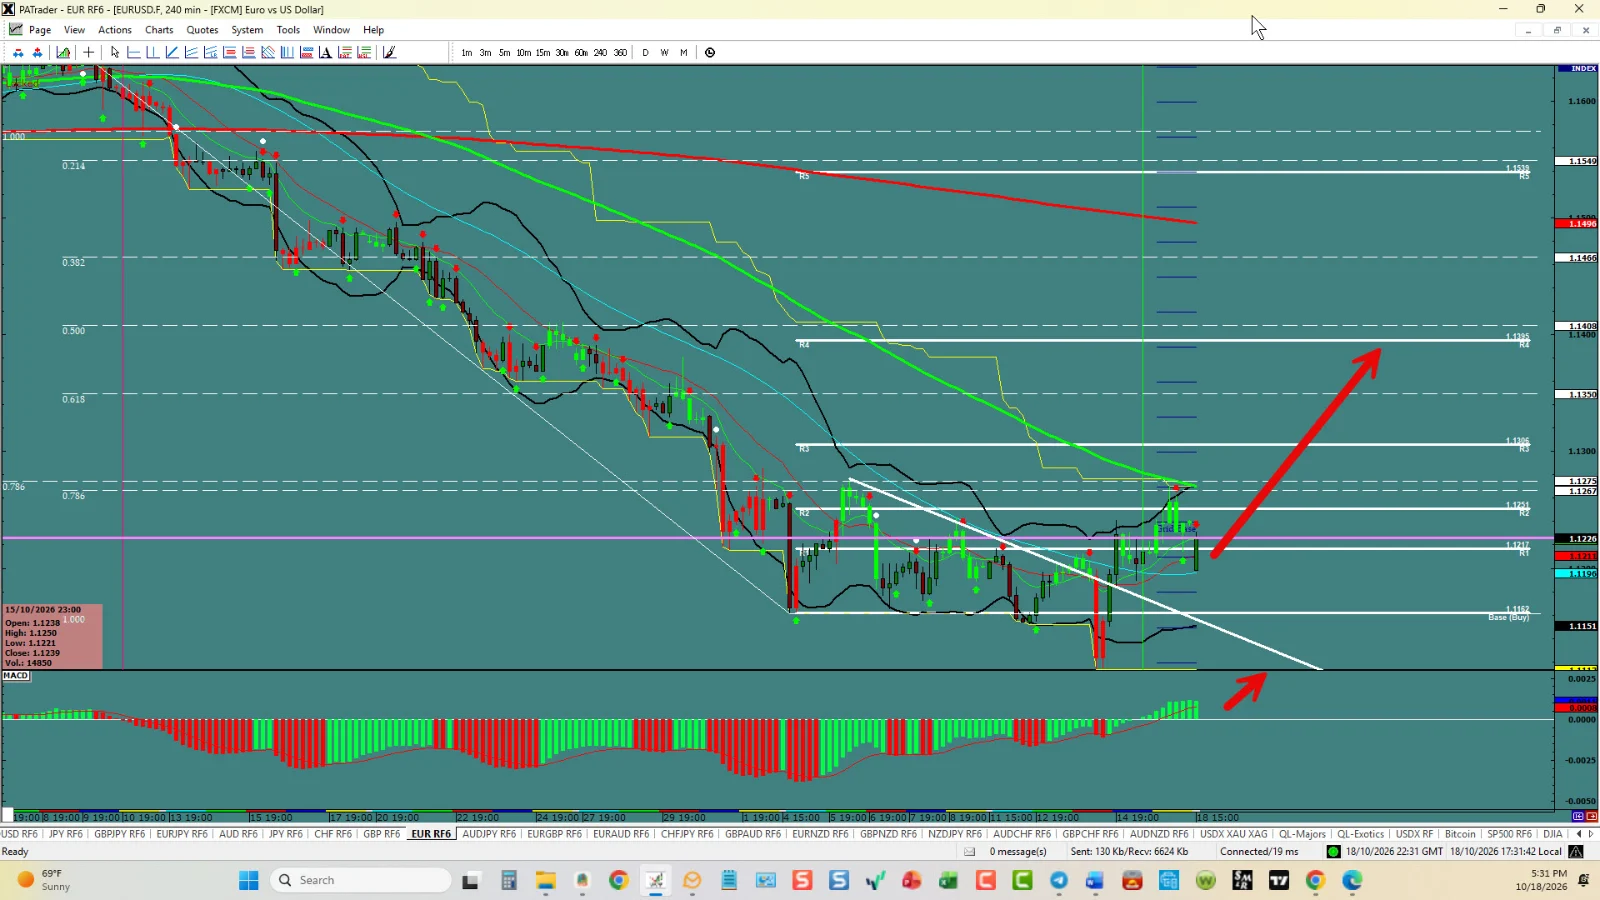1600x900 pixels.
Task: Click the clock icon in timeframe toolbar
Action: pyautogui.click(x=710, y=52)
